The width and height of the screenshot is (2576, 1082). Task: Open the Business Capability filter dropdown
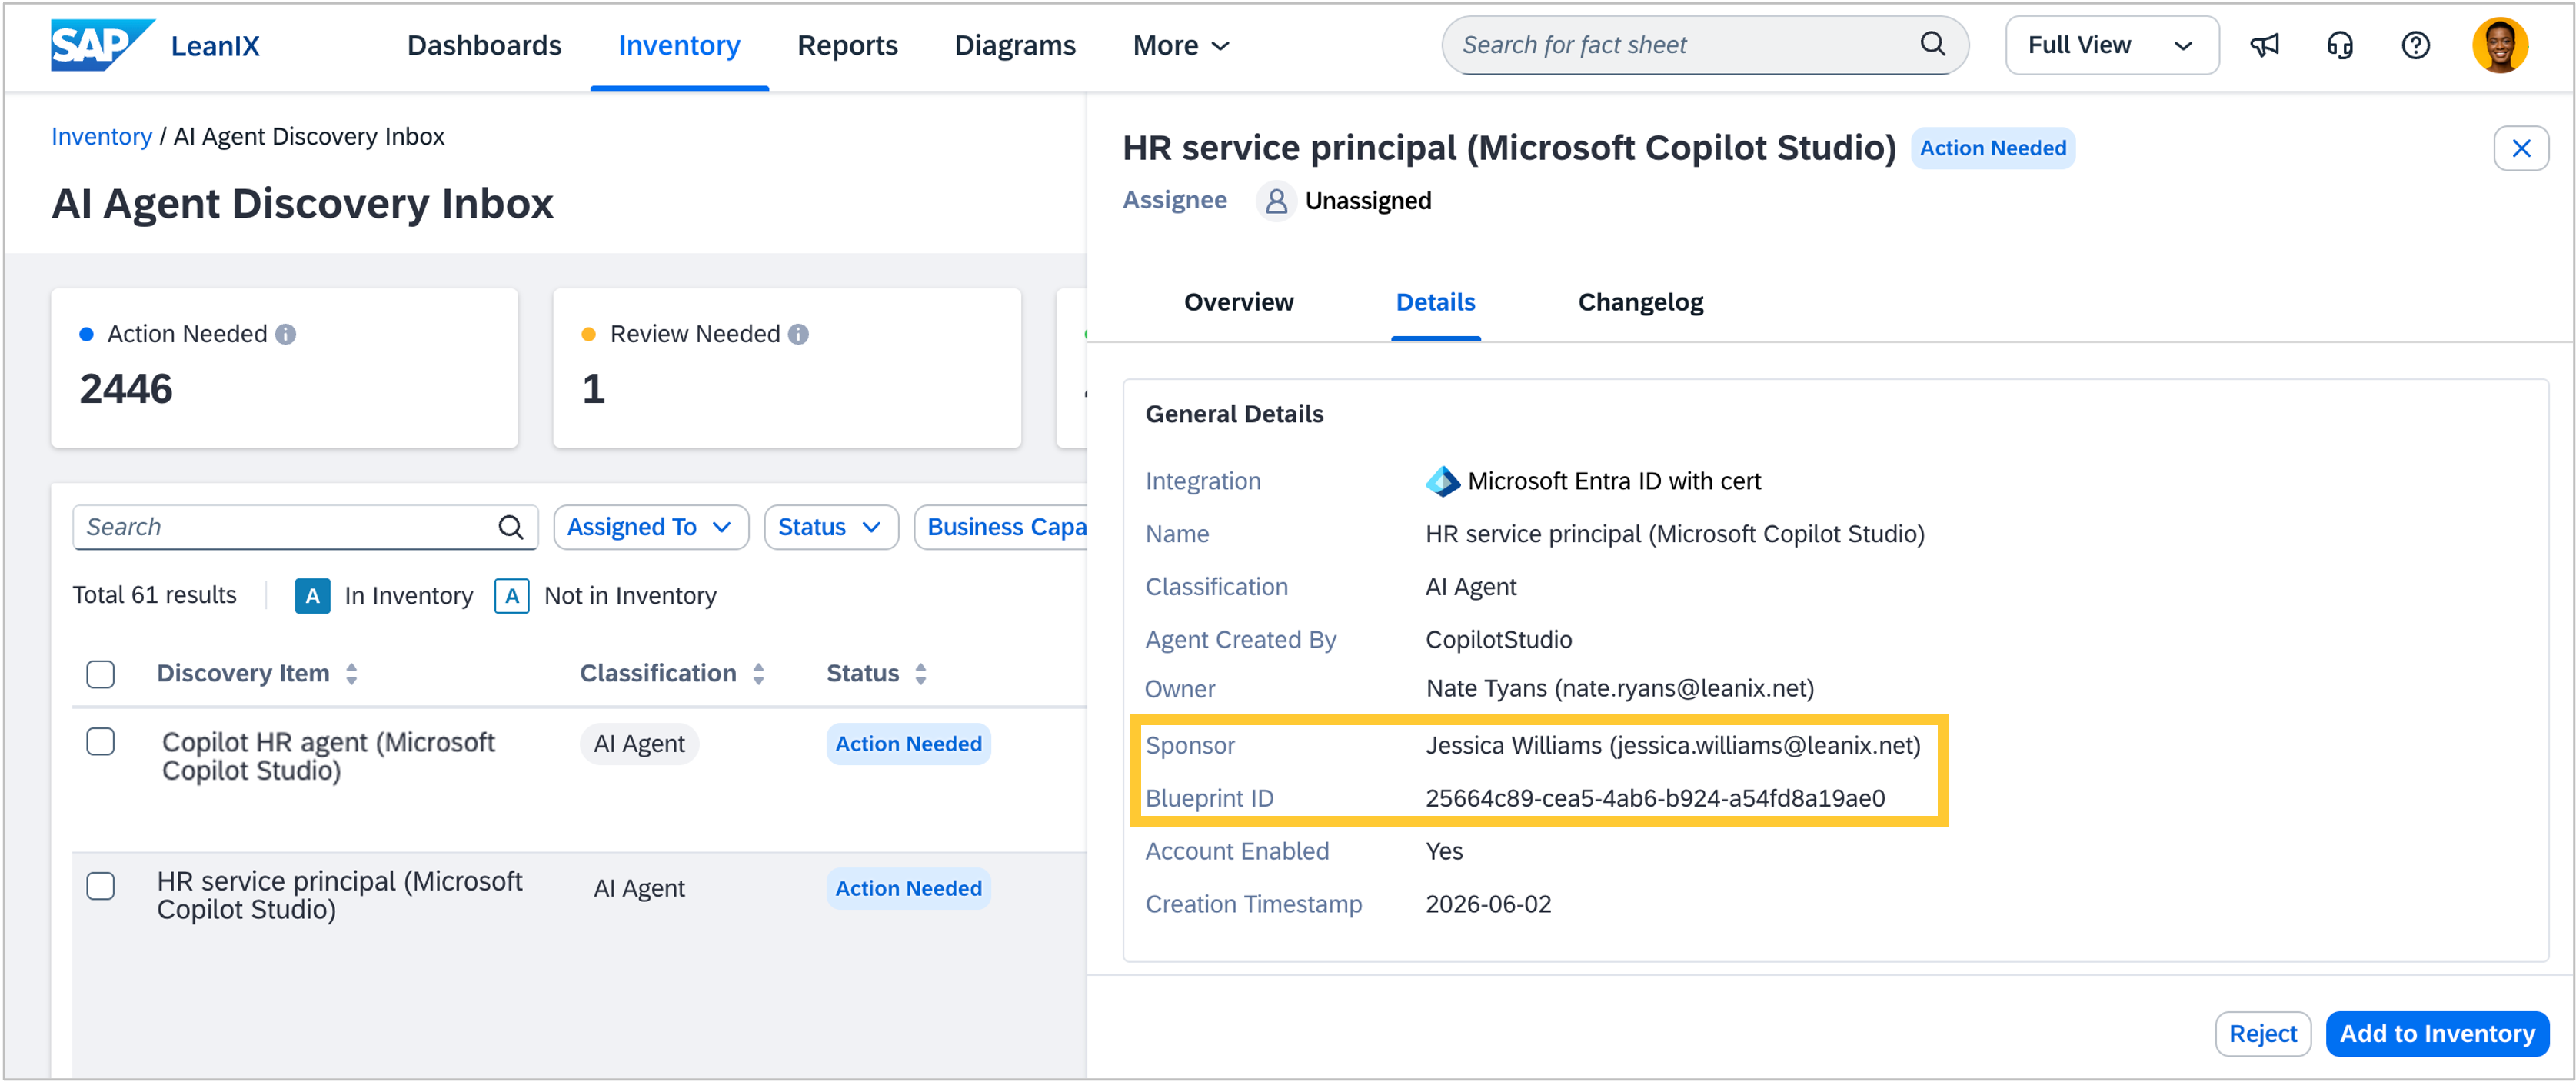(1001, 527)
